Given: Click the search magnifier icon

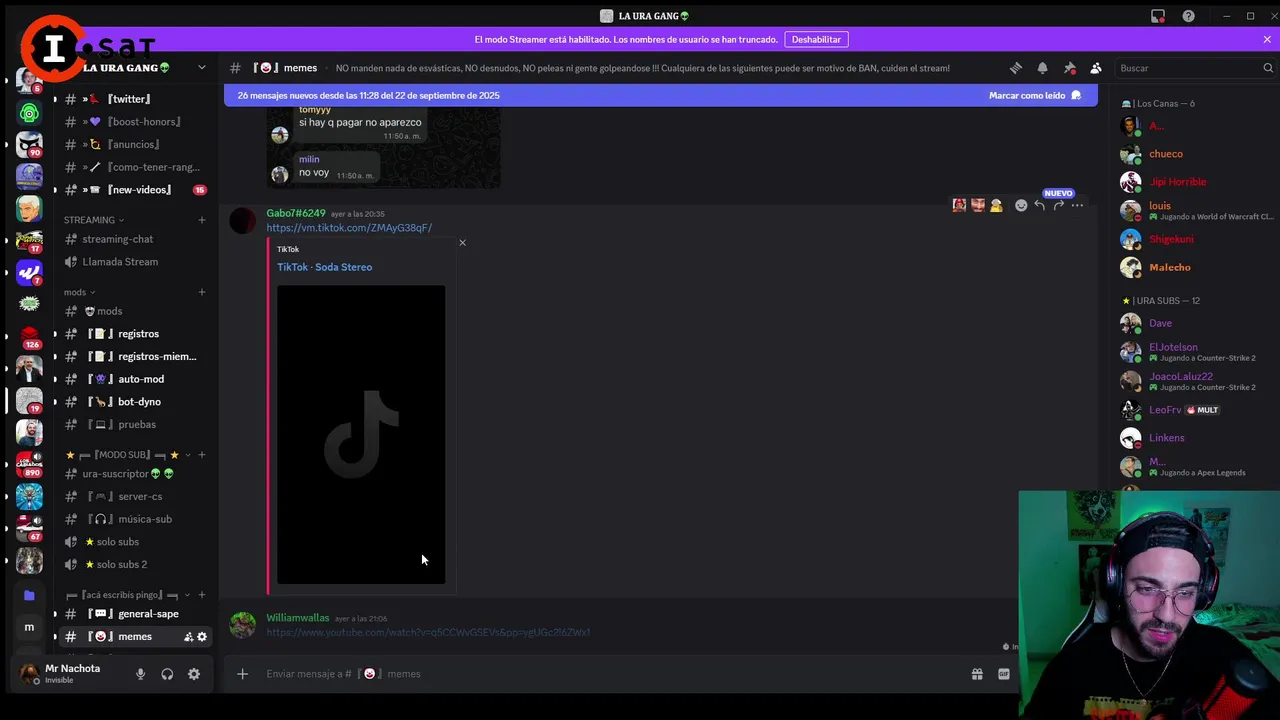Looking at the screenshot, I should pyautogui.click(x=1268, y=68).
